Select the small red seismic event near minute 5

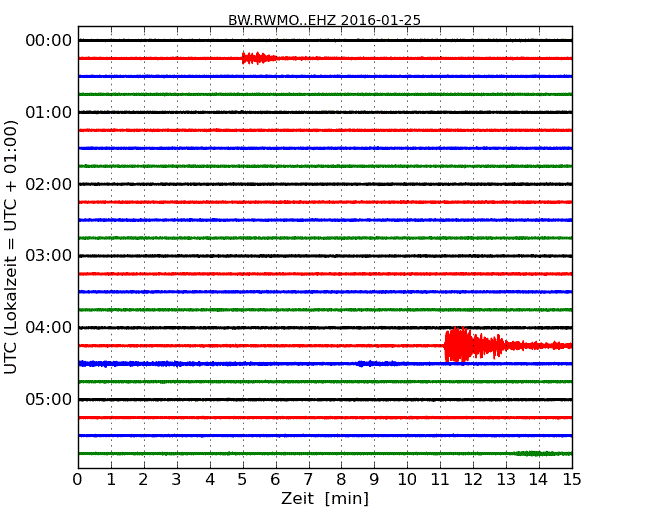(x=260, y=58)
